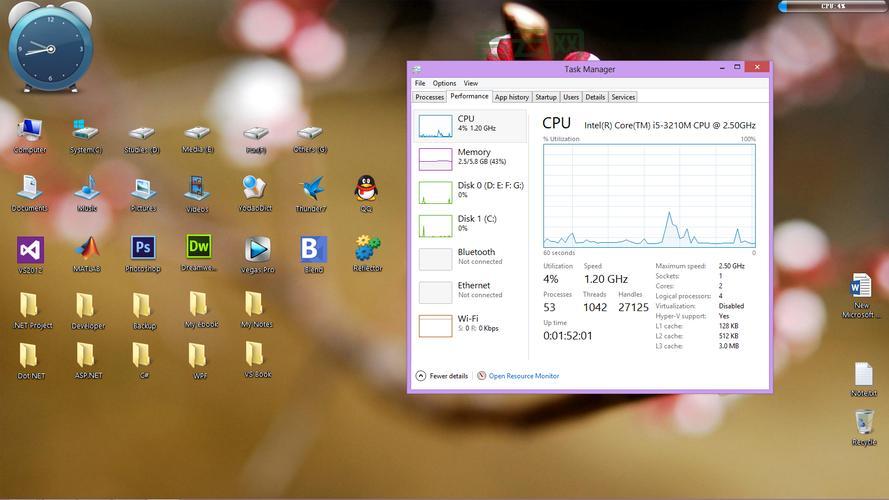The height and width of the screenshot is (500, 889).
Task: Open the Dot NET folder
Action: tap(31, 361)
